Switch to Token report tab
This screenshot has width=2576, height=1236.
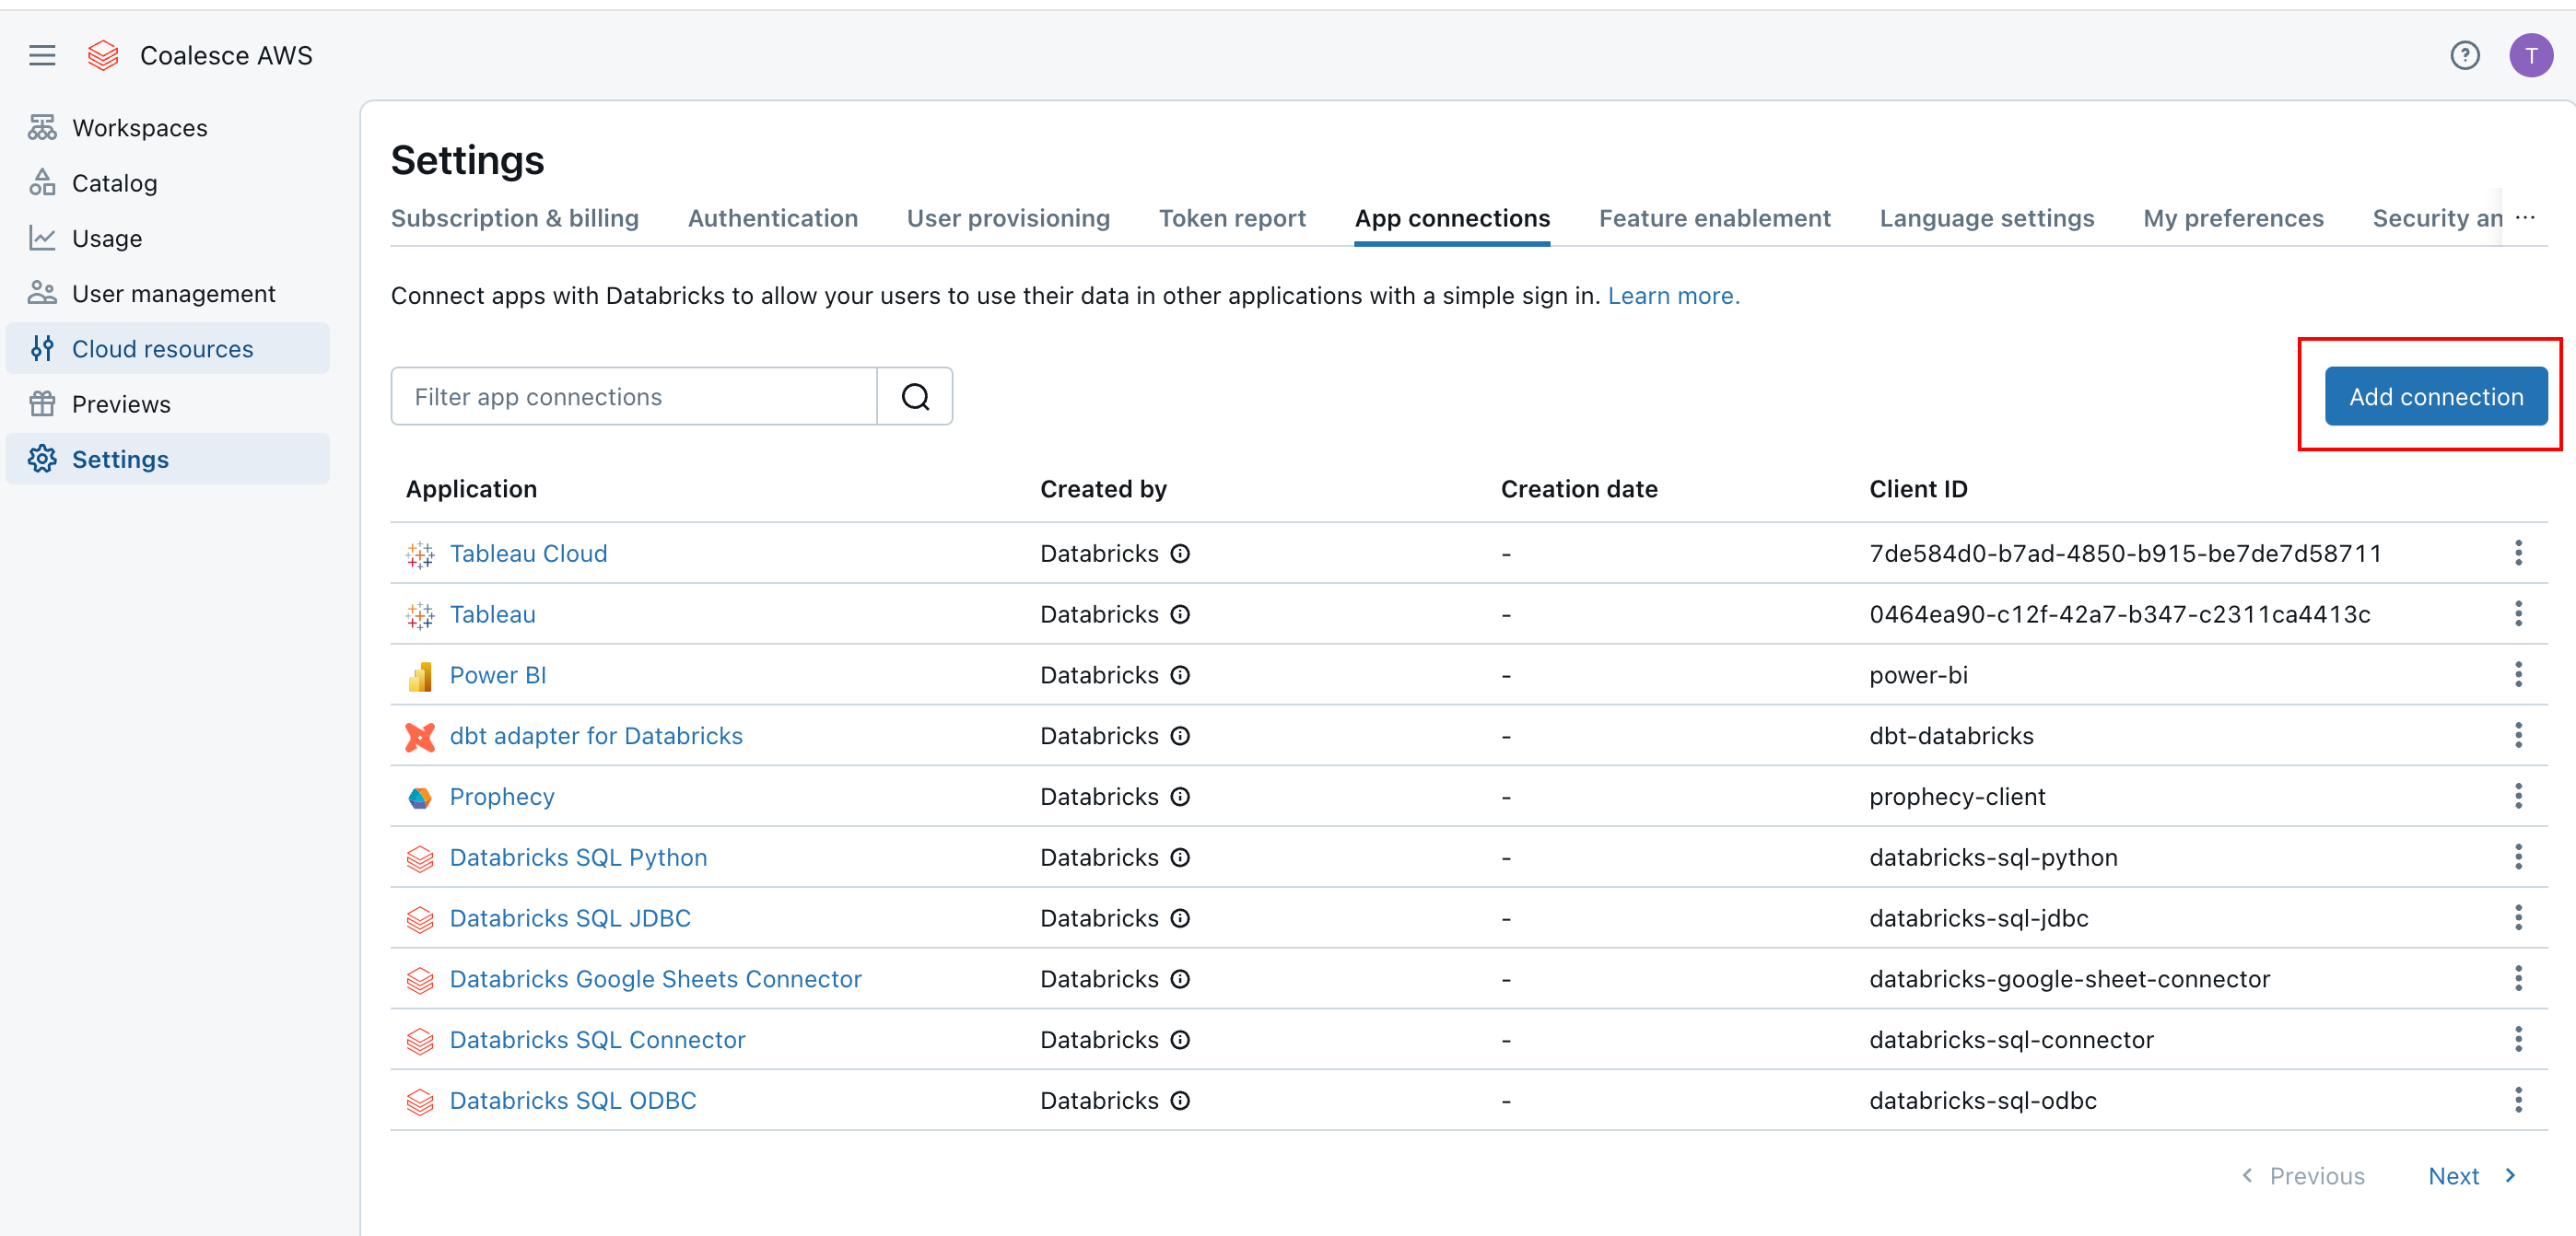pyautogui.click(x=1232, y=218)
